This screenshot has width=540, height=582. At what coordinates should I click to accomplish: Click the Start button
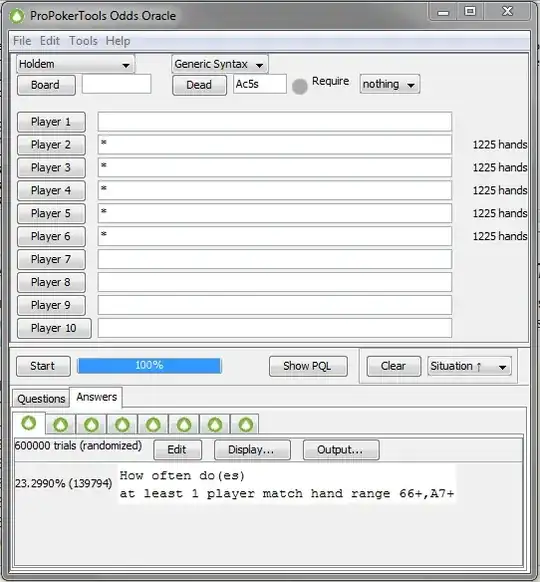[x=43, y=366]
